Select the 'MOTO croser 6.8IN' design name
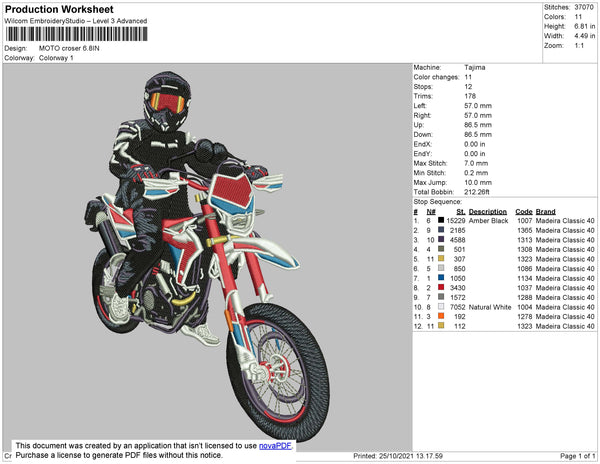 69,49
